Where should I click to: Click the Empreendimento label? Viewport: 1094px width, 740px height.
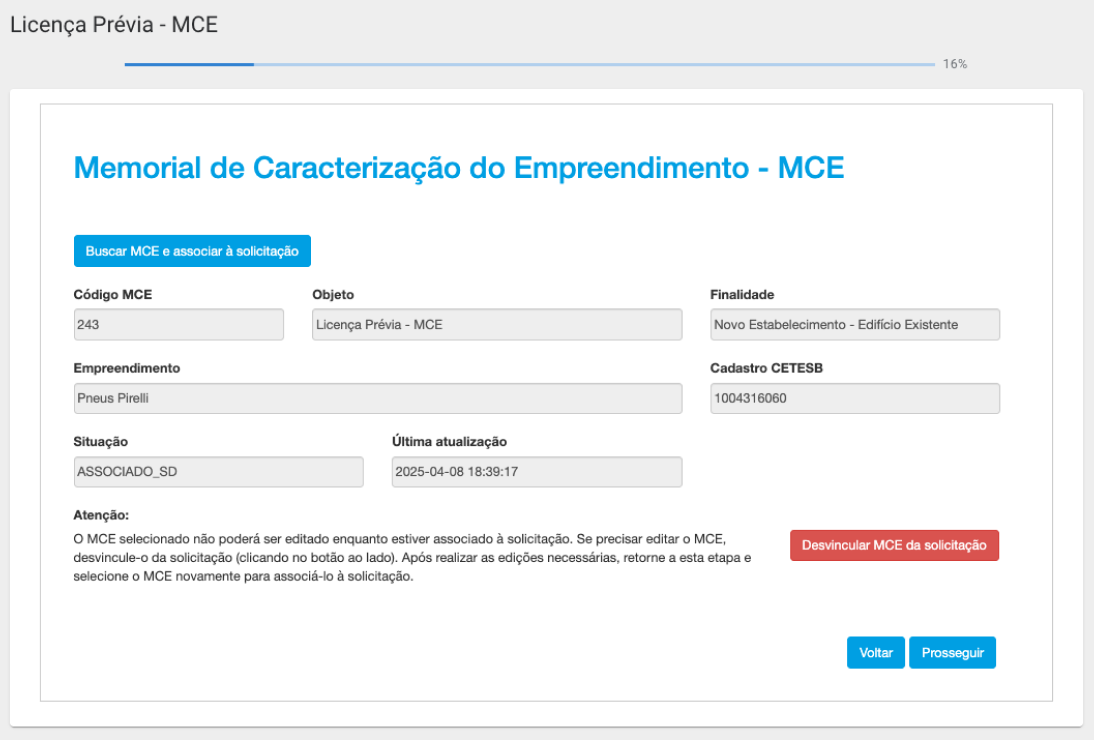click(x=126, y=368)
